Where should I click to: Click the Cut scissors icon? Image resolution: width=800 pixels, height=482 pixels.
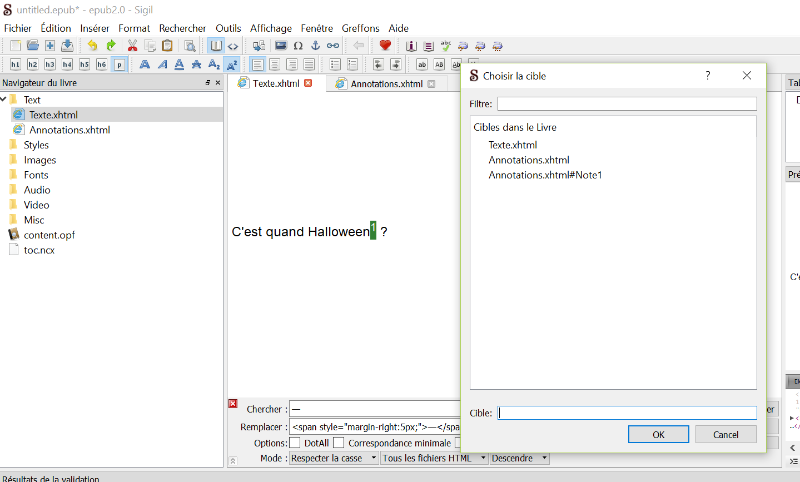(132, 46)
